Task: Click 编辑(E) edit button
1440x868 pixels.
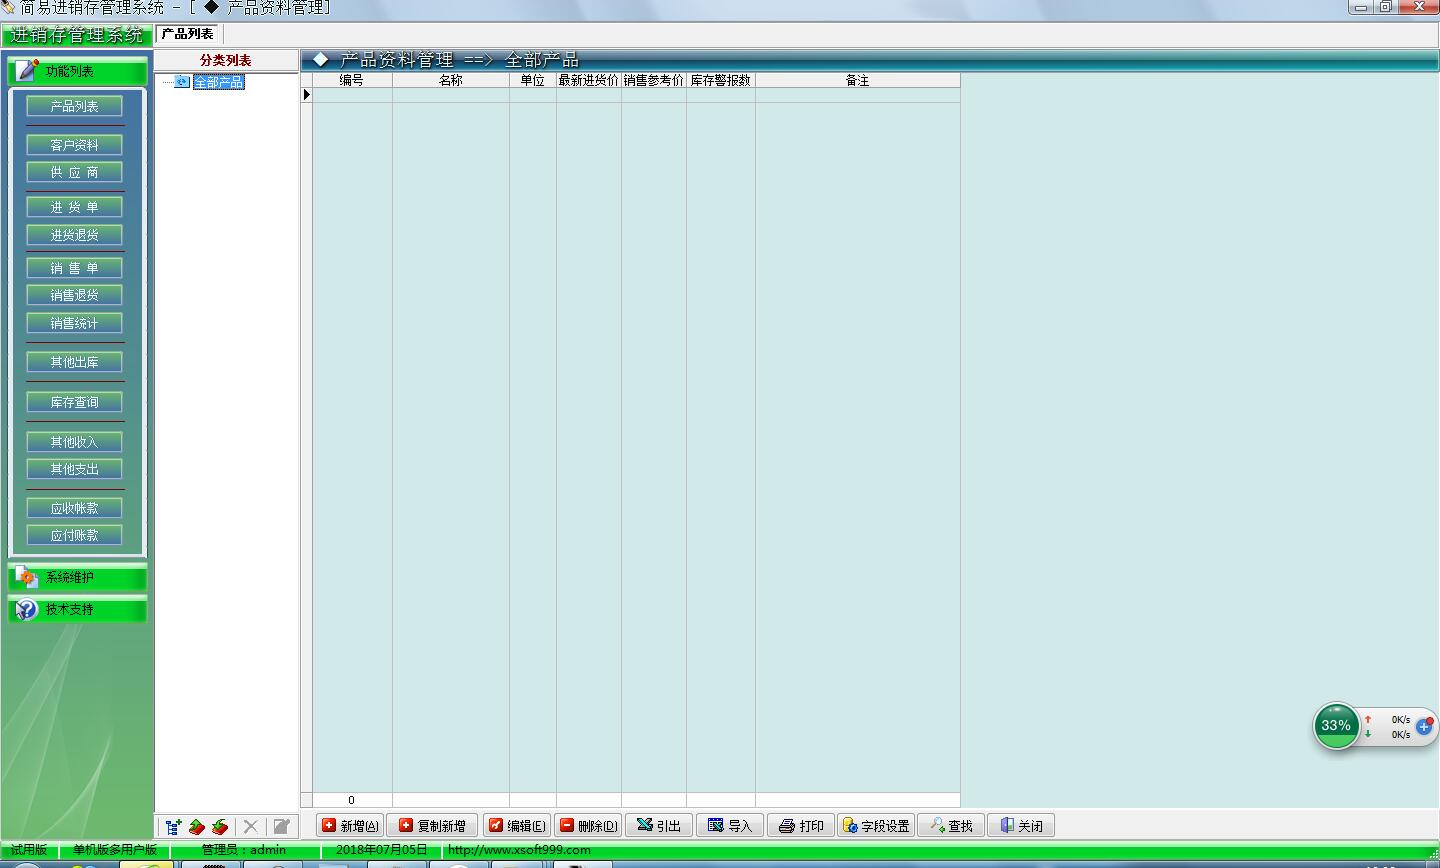Action: click(517, 825)
